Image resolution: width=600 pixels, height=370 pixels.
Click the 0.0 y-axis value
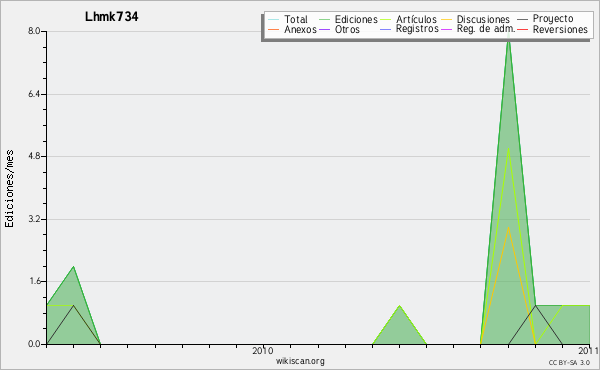(x=34, y=344)
